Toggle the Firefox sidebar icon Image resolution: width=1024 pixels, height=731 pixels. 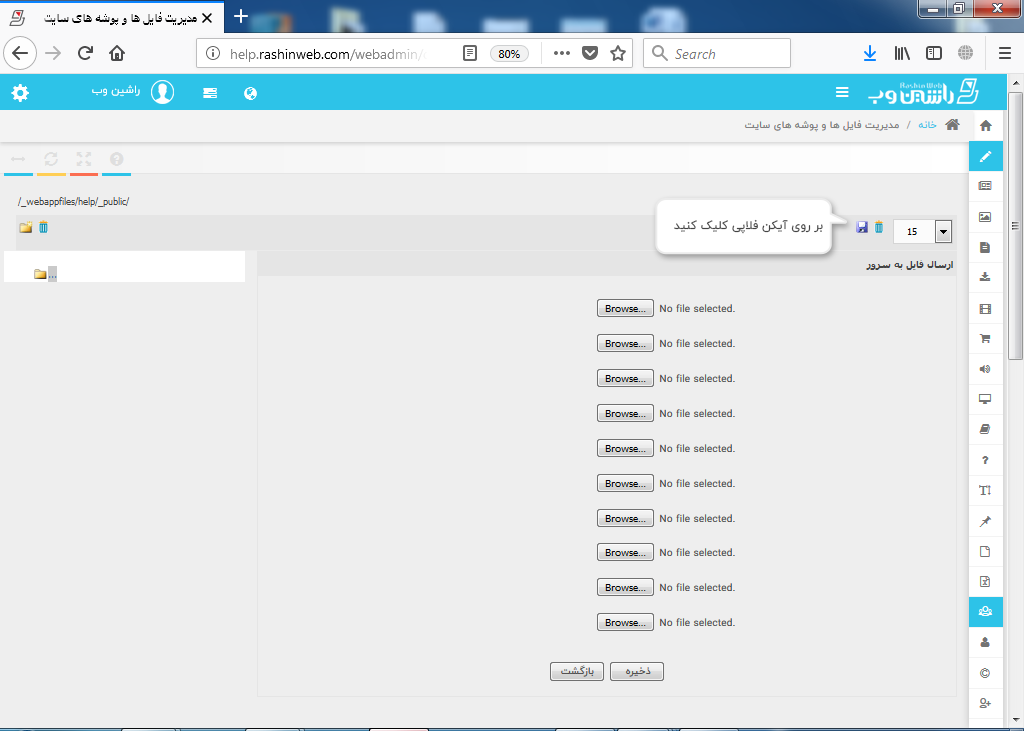(x=934, y=54)
